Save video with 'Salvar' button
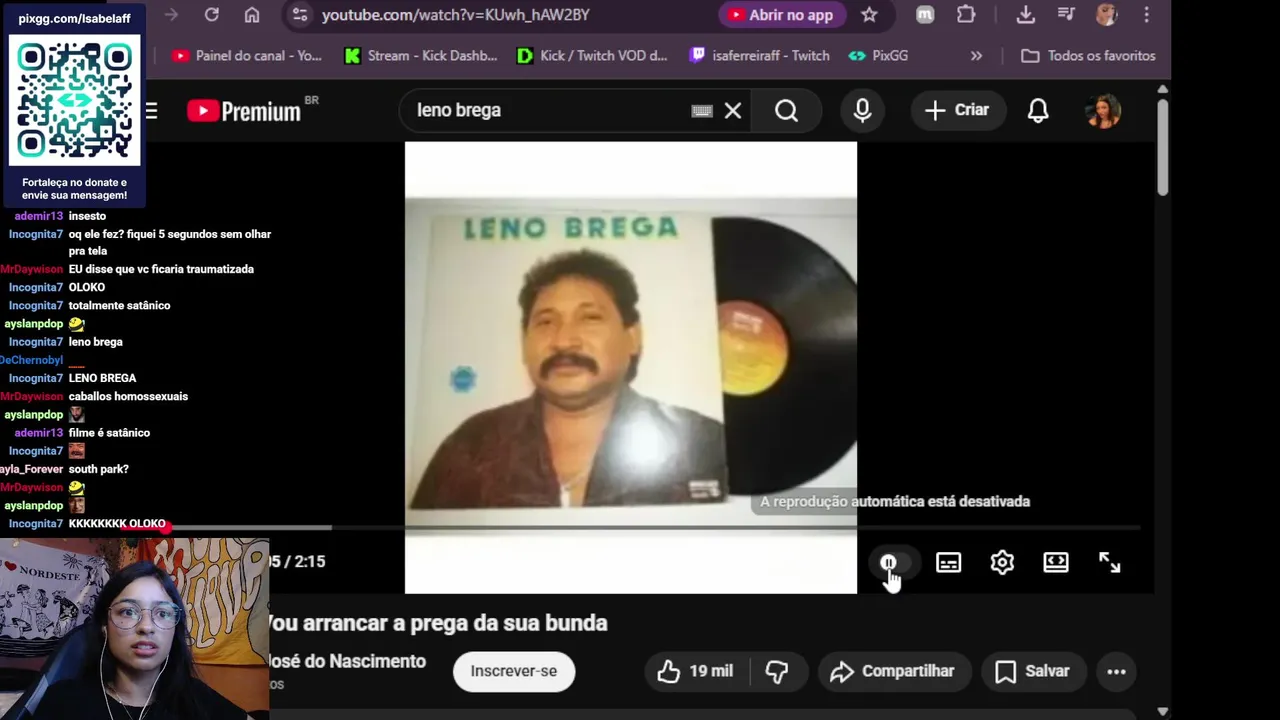 point(1033,672)
